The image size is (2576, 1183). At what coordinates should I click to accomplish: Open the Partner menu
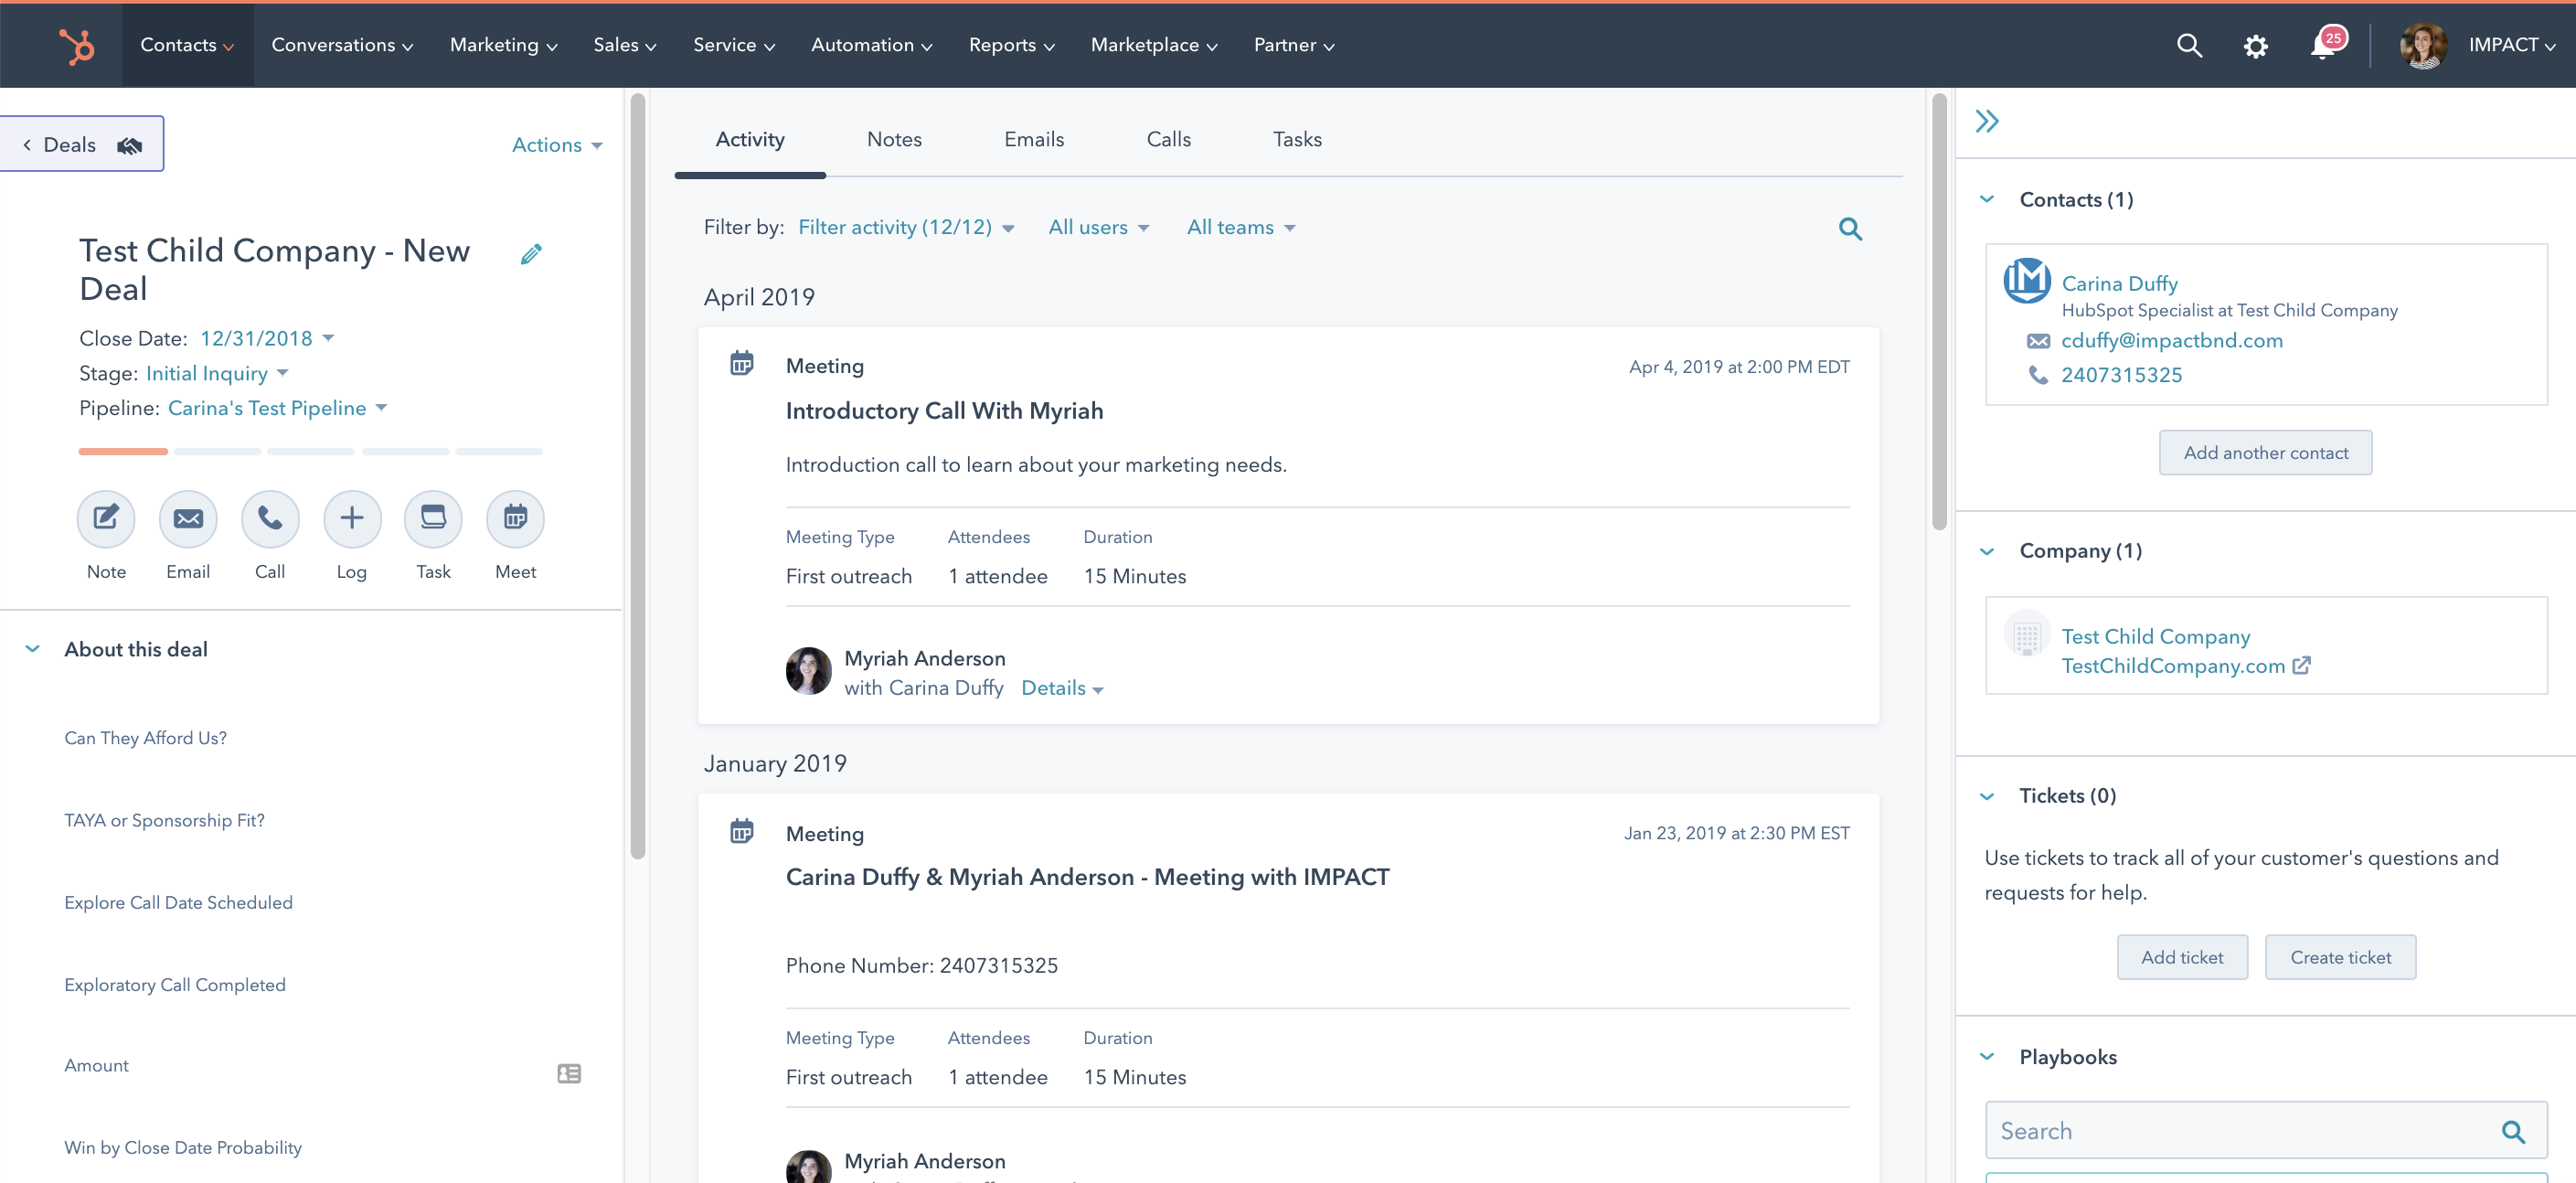pyautogui.click(x=1294, y=46)
